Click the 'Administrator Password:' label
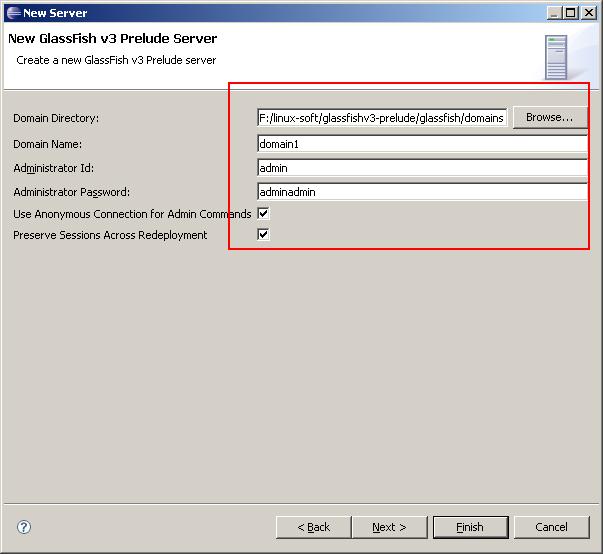Viewport: 603px width, 554px height. coord(72,192)
